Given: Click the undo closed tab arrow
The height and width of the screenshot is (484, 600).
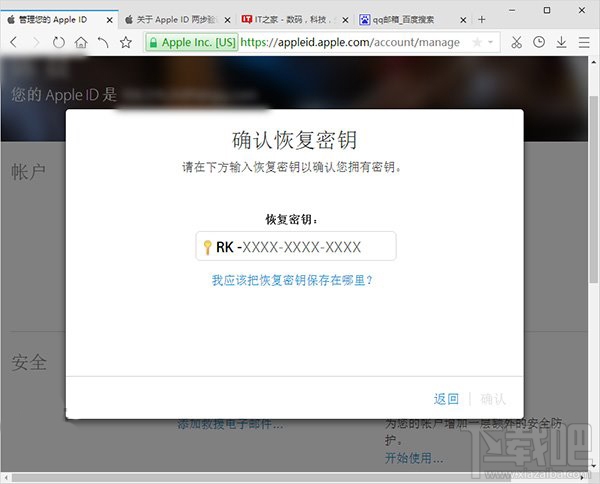Looking at the screenshot, I should tap(103, 42).
